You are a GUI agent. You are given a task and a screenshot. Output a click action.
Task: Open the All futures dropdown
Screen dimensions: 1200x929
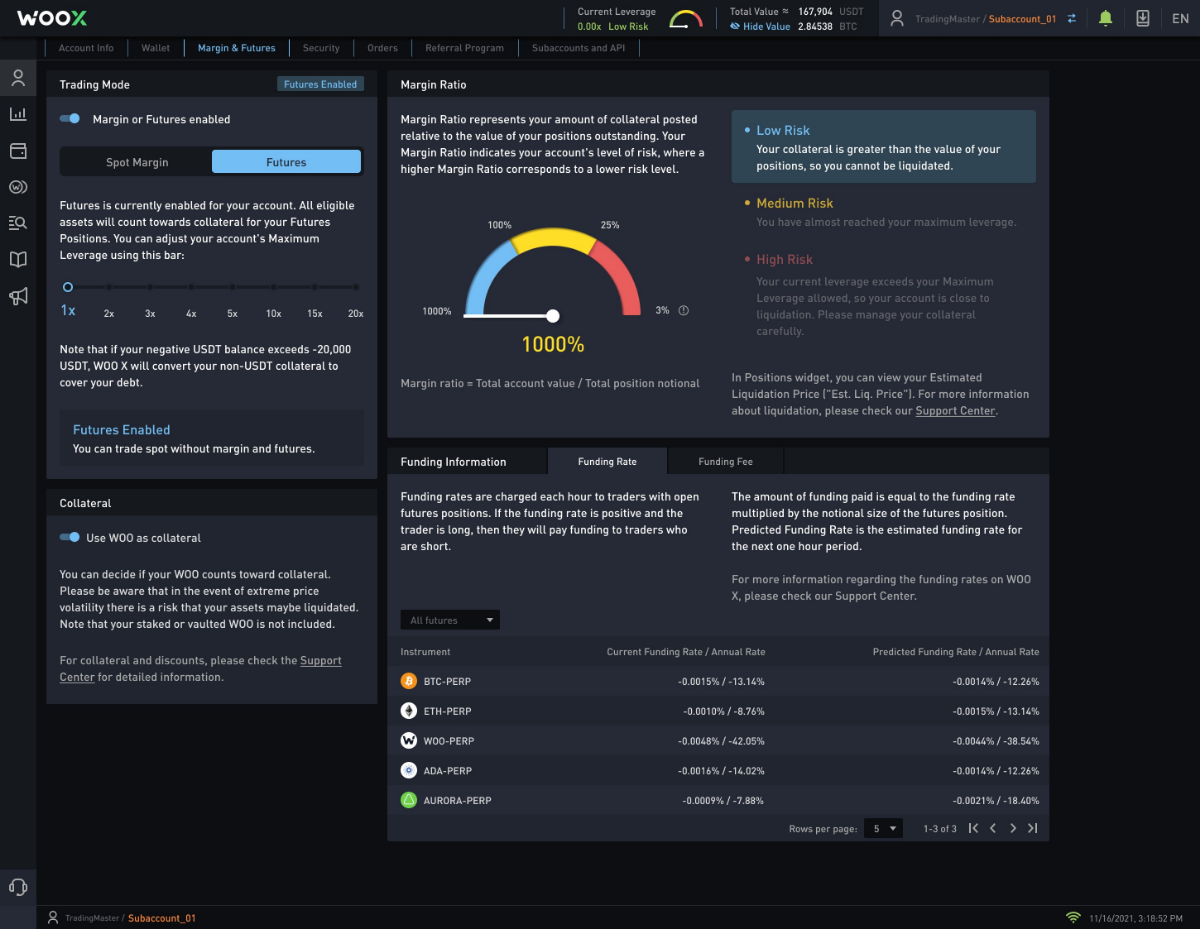click(x=450, y=620)
